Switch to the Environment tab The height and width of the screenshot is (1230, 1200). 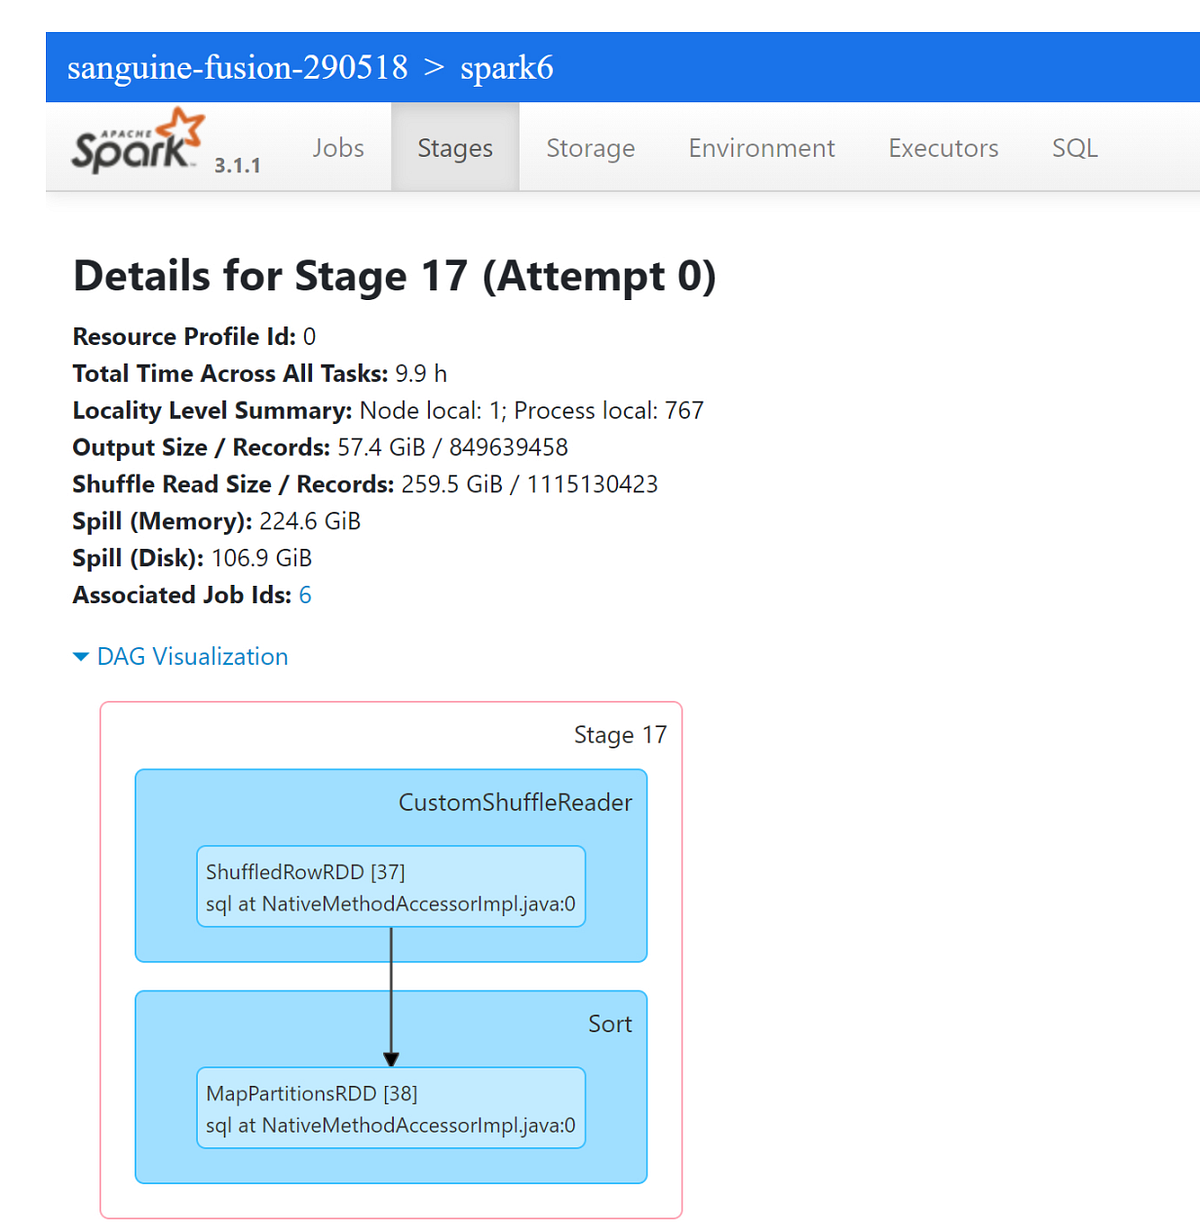click(x=761, y=147)
